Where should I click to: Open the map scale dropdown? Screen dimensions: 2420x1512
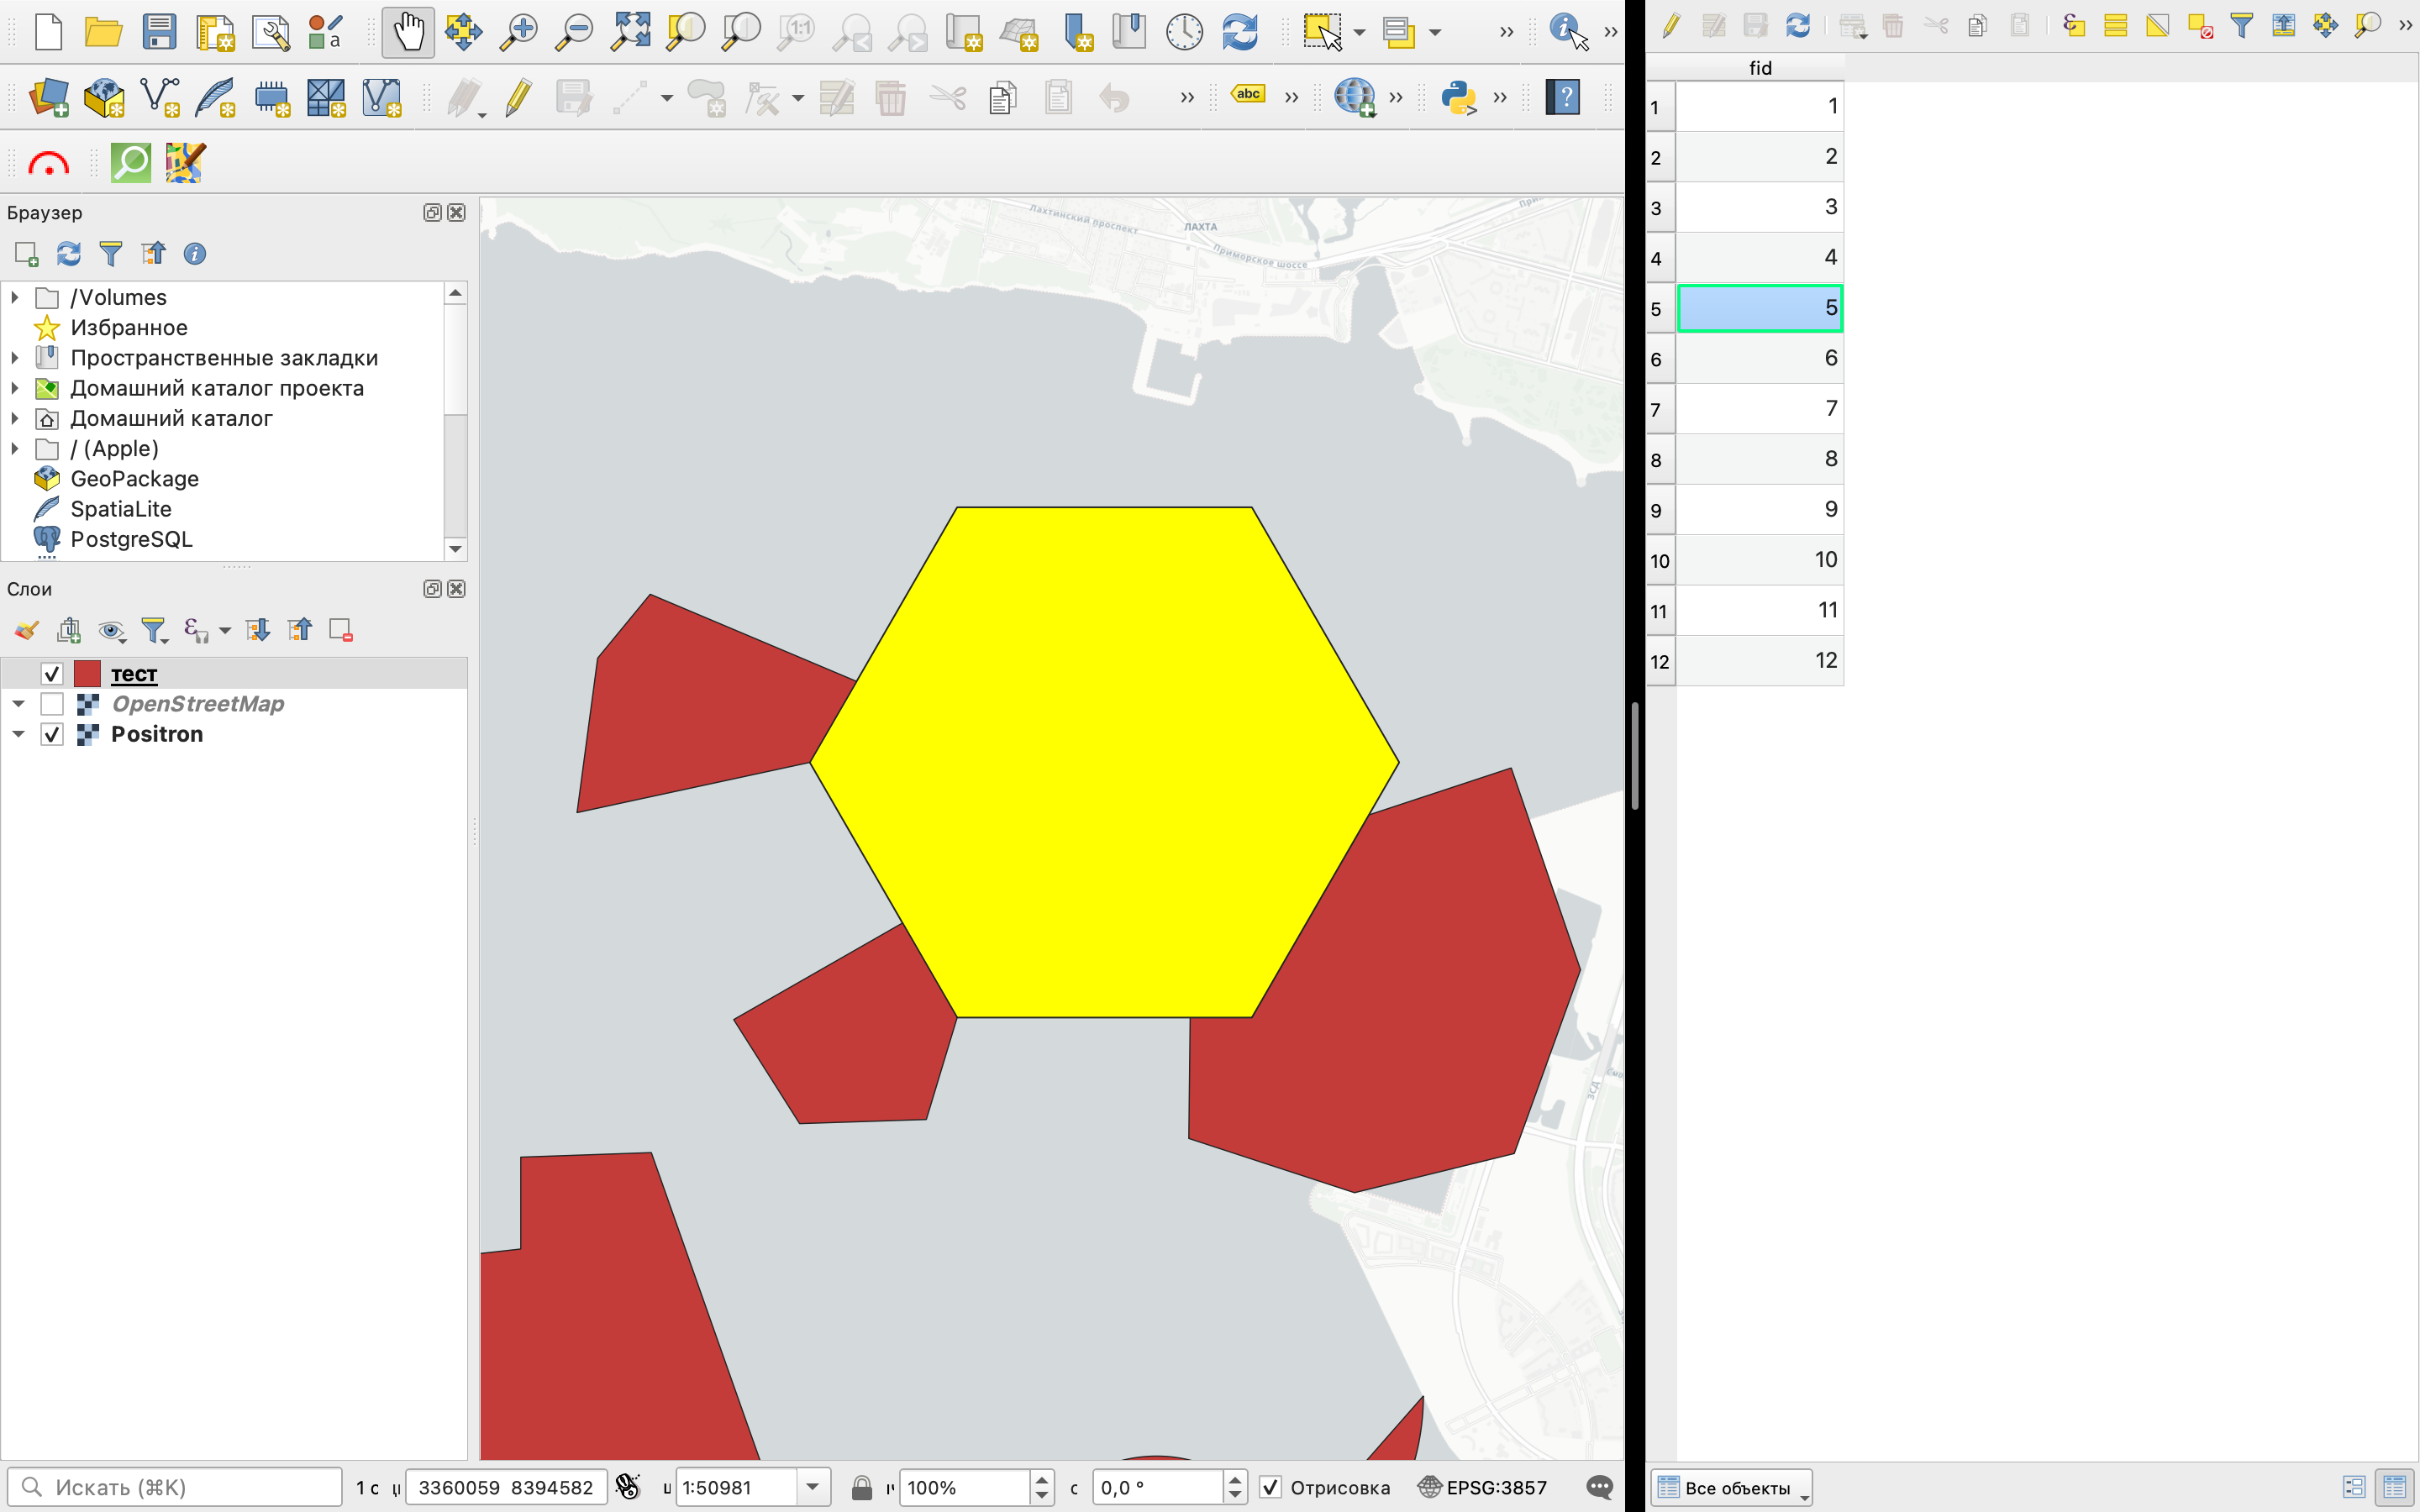pos(812,1487)
